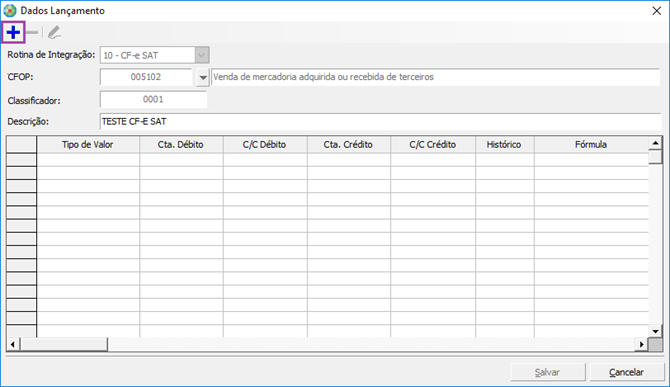Image resolution: width=670 pixels, height=387 pixels.
Task: Click the Descrição field TESTE CF-E SAT
Action: pyautogui.click(x=381, y=122)
